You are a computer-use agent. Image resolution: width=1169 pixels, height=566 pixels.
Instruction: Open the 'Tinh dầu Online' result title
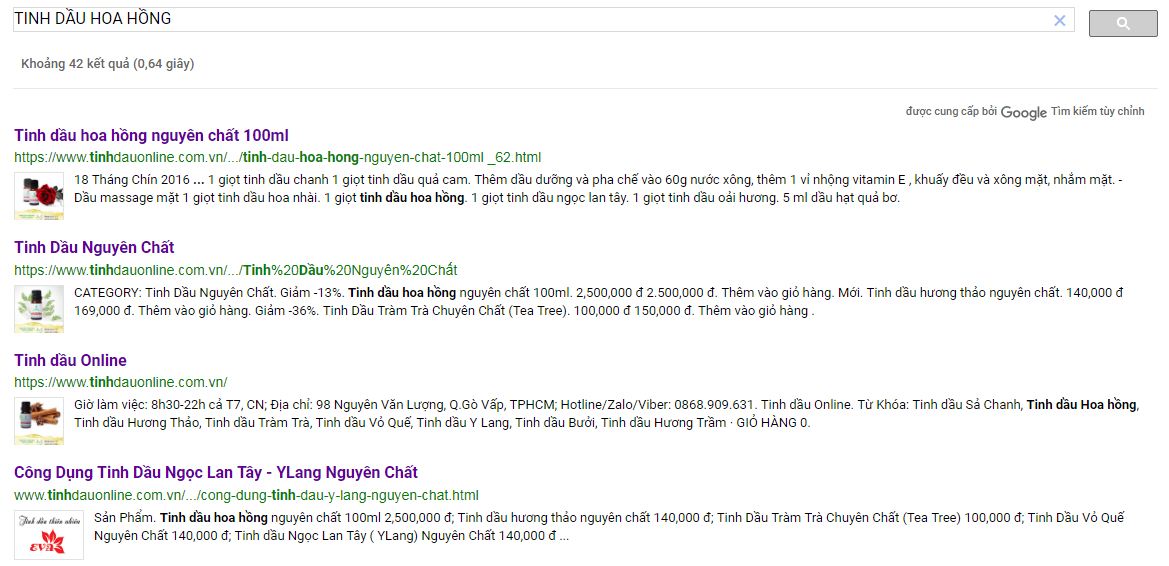coord(70,361)
